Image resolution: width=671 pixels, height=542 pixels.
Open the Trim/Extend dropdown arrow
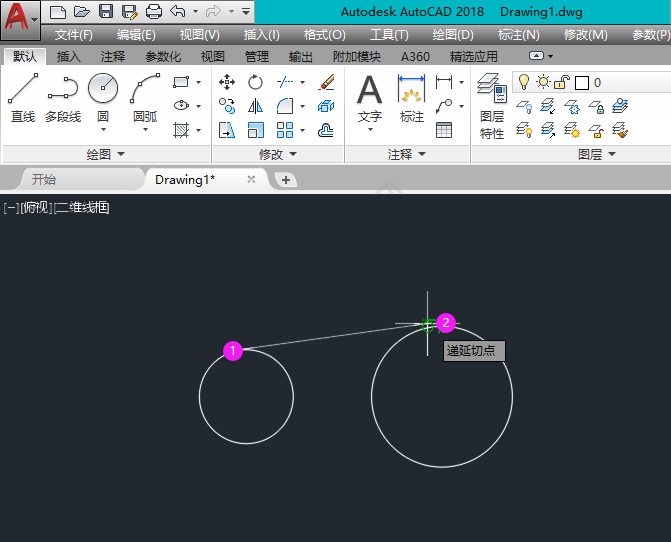coord(302,82)
